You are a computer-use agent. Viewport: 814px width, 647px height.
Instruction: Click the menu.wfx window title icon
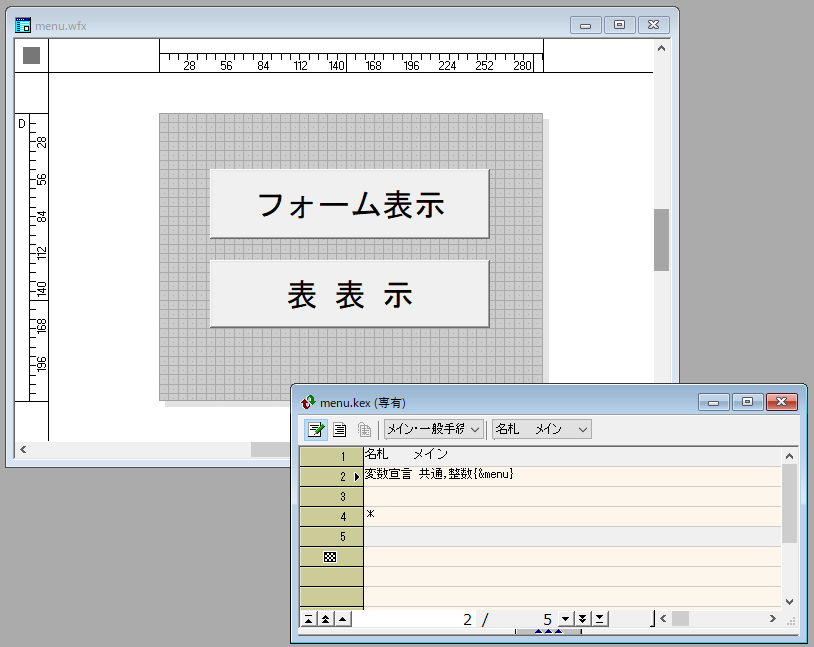click(23, 25)
